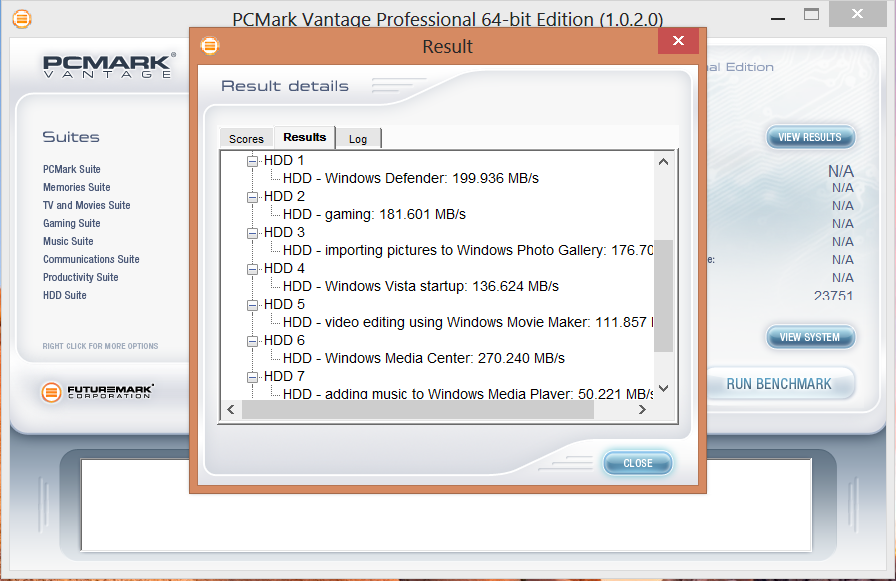Click VIEW RESULTS button in main window
Viewport: 896px width, 581px height.
(810, 137)
